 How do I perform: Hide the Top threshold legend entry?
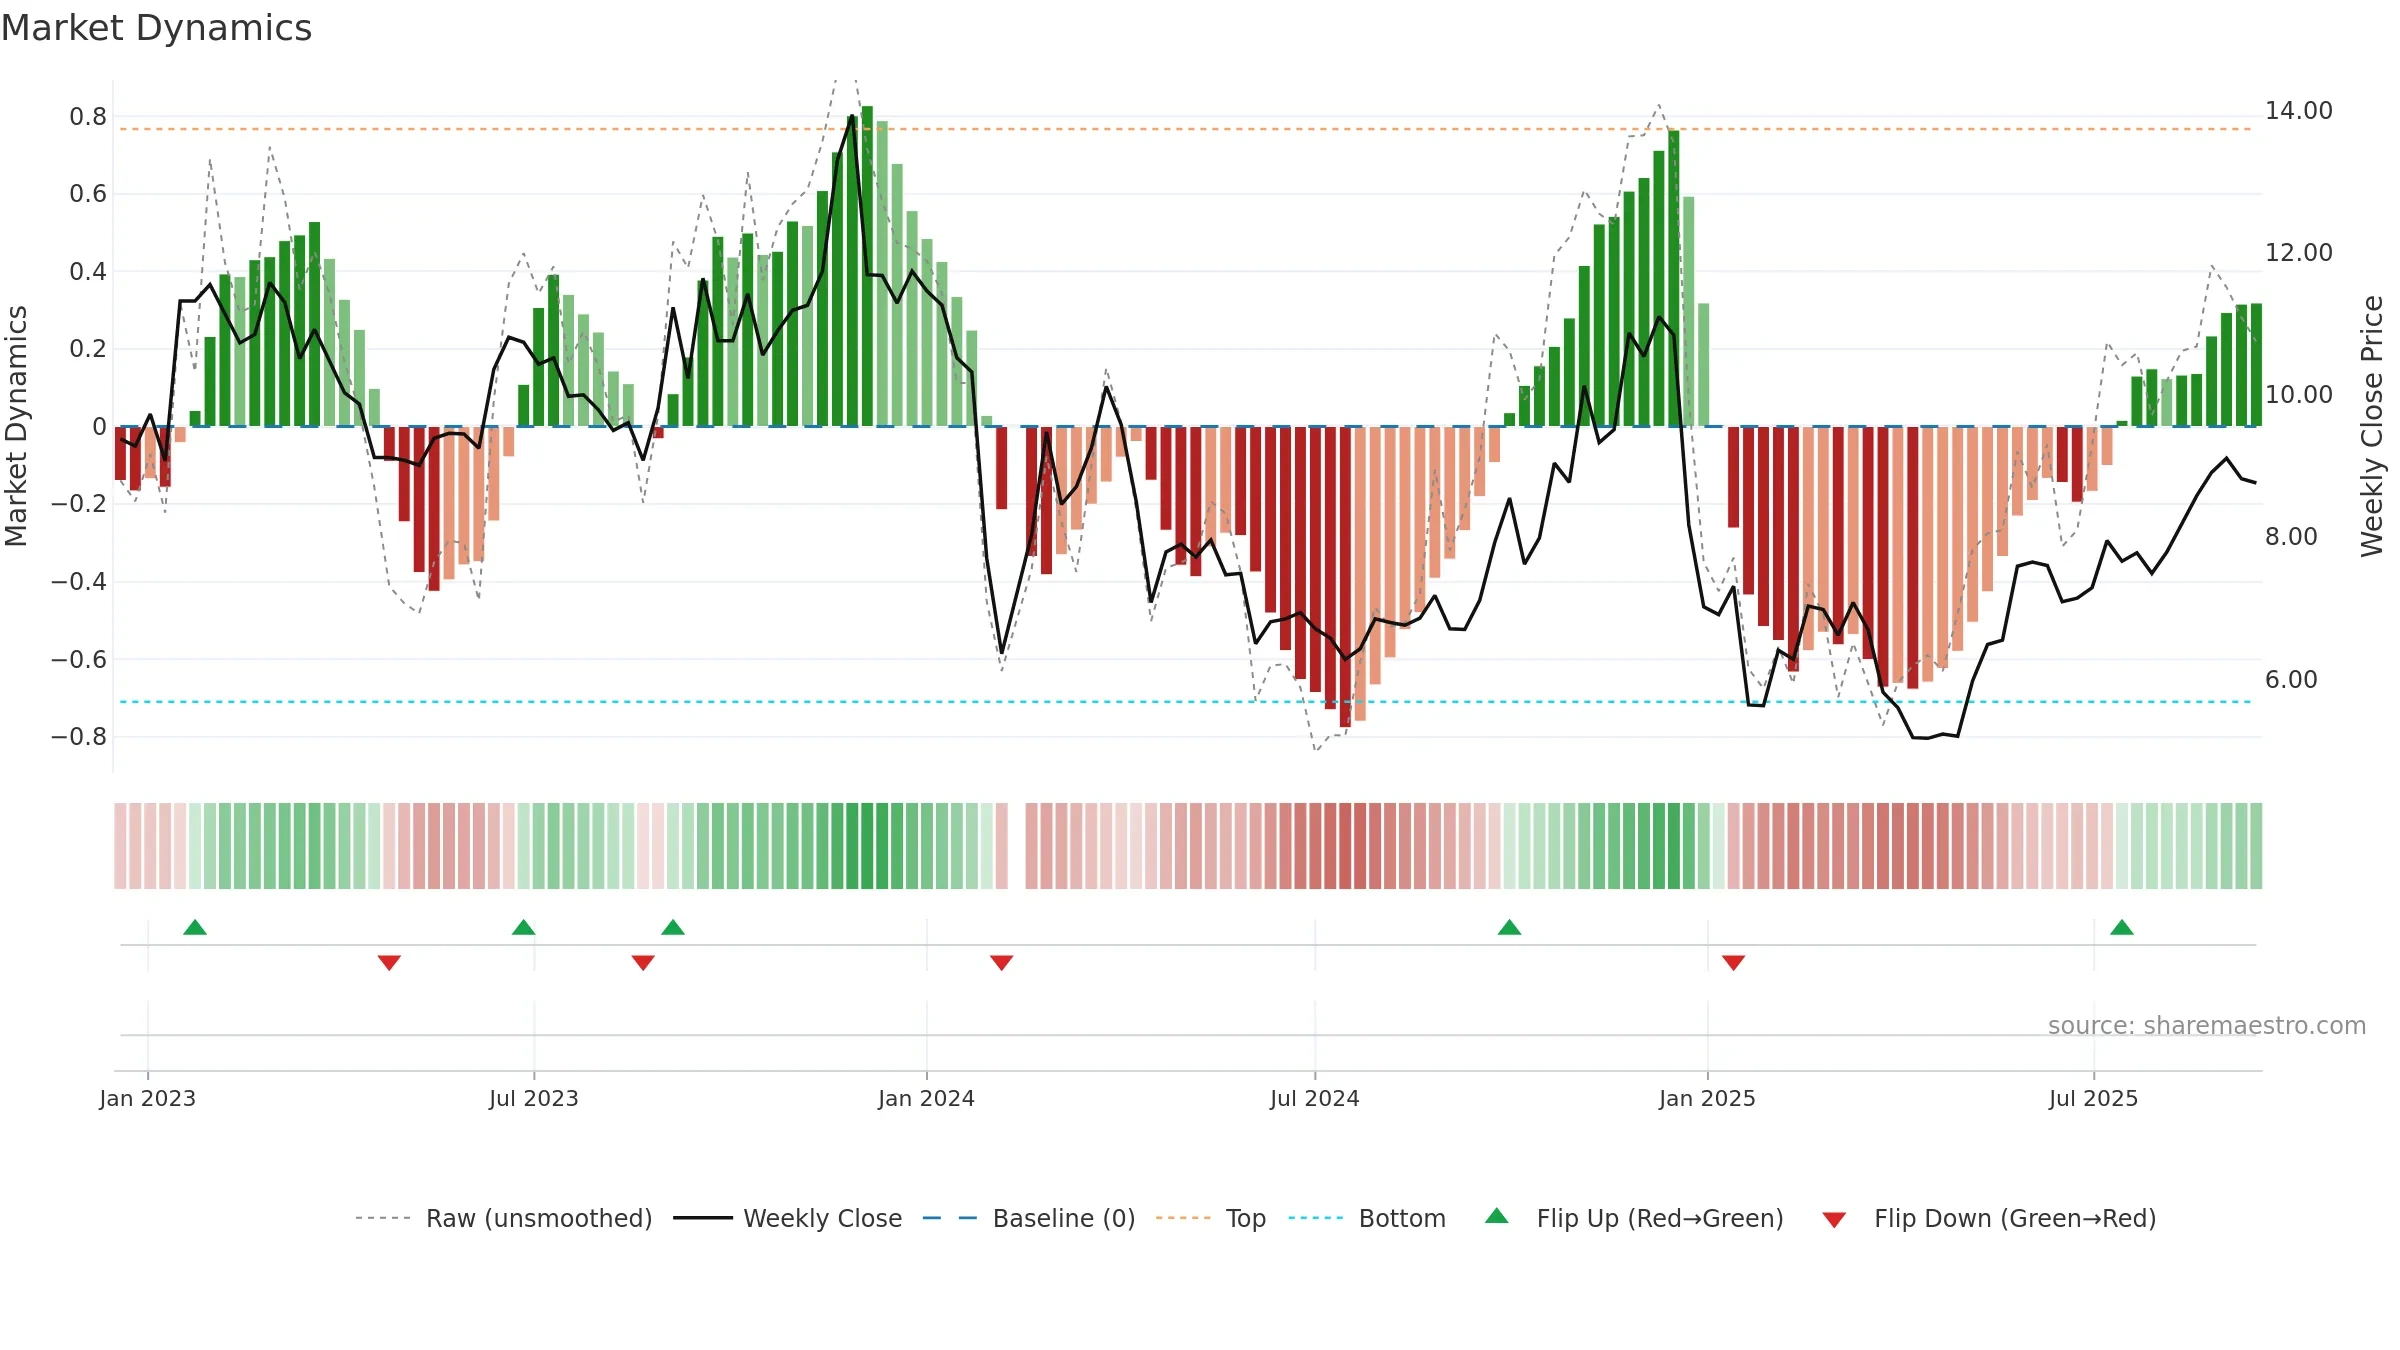pyautogui.click(x=1211, y=1218)
